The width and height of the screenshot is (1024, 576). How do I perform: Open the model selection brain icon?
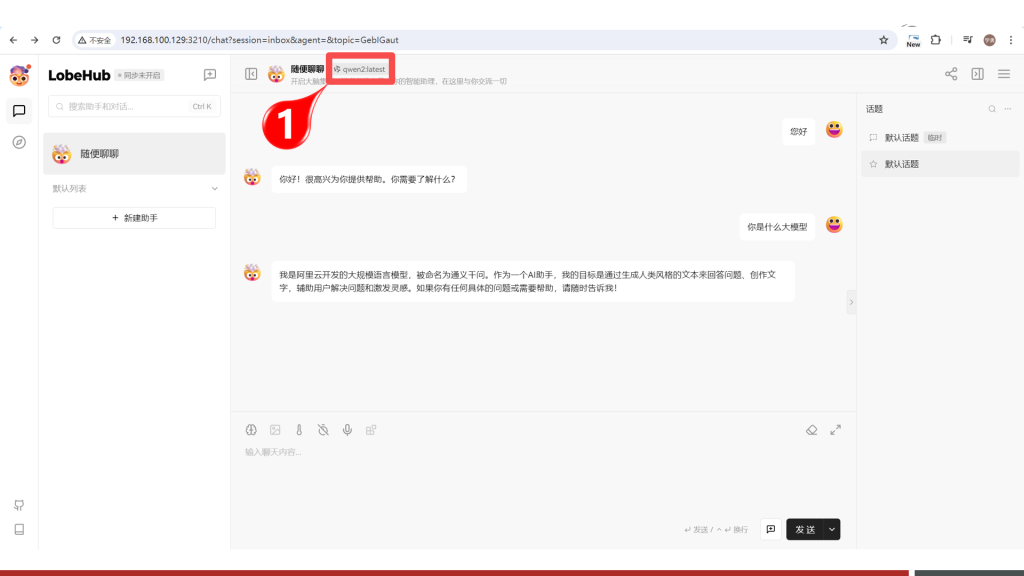click(252, 430)
